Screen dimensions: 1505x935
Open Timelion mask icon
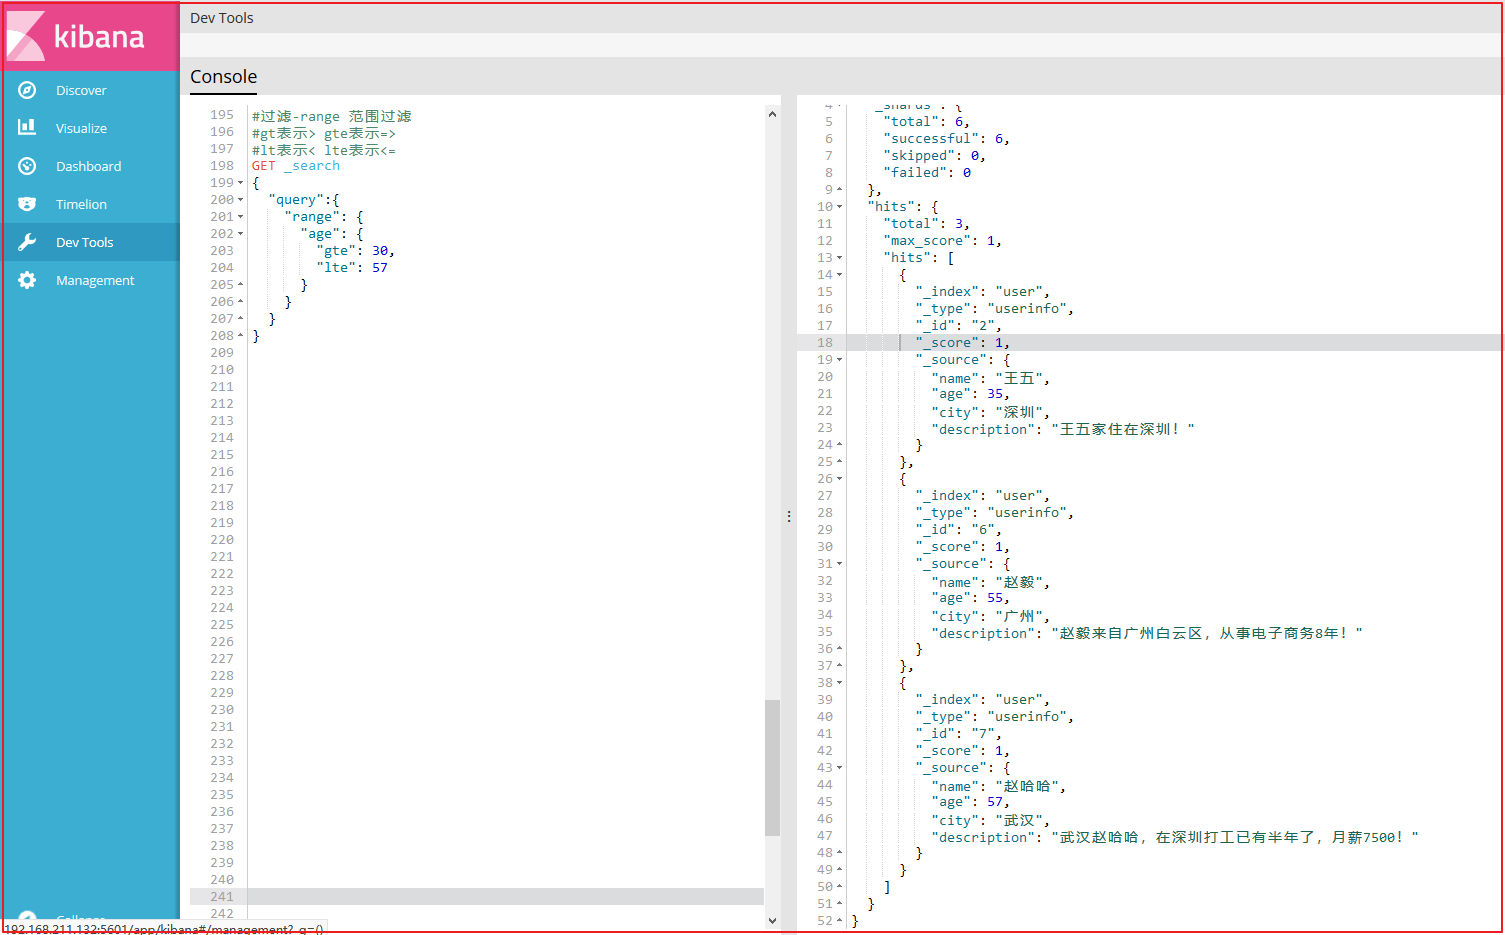point(27,204)
